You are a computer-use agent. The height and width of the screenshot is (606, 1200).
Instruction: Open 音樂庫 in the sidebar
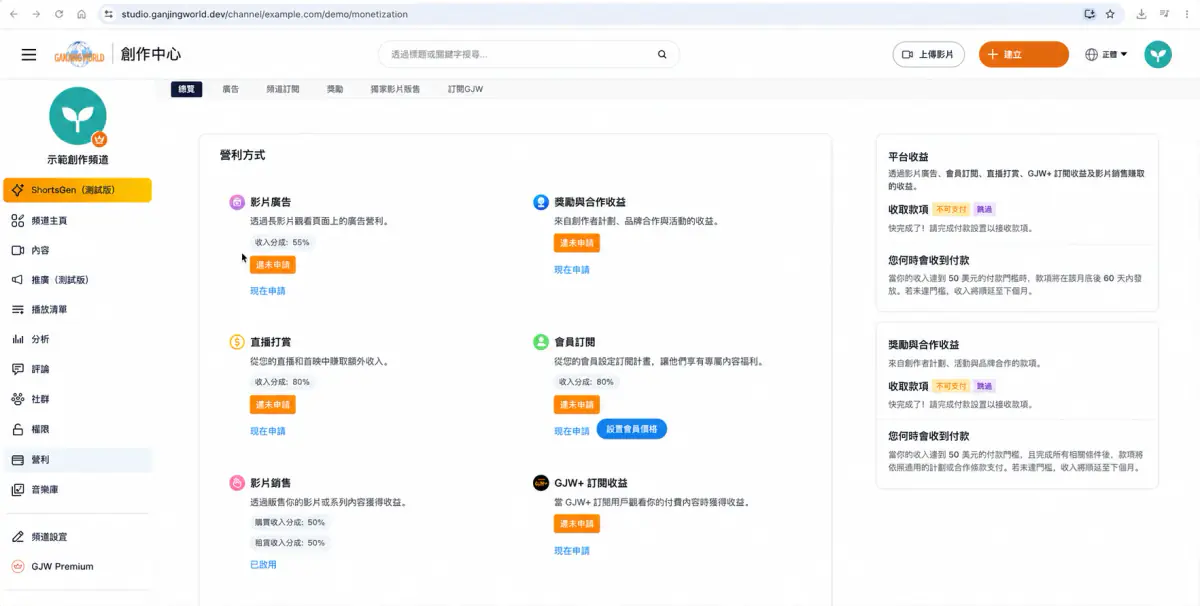77,490
